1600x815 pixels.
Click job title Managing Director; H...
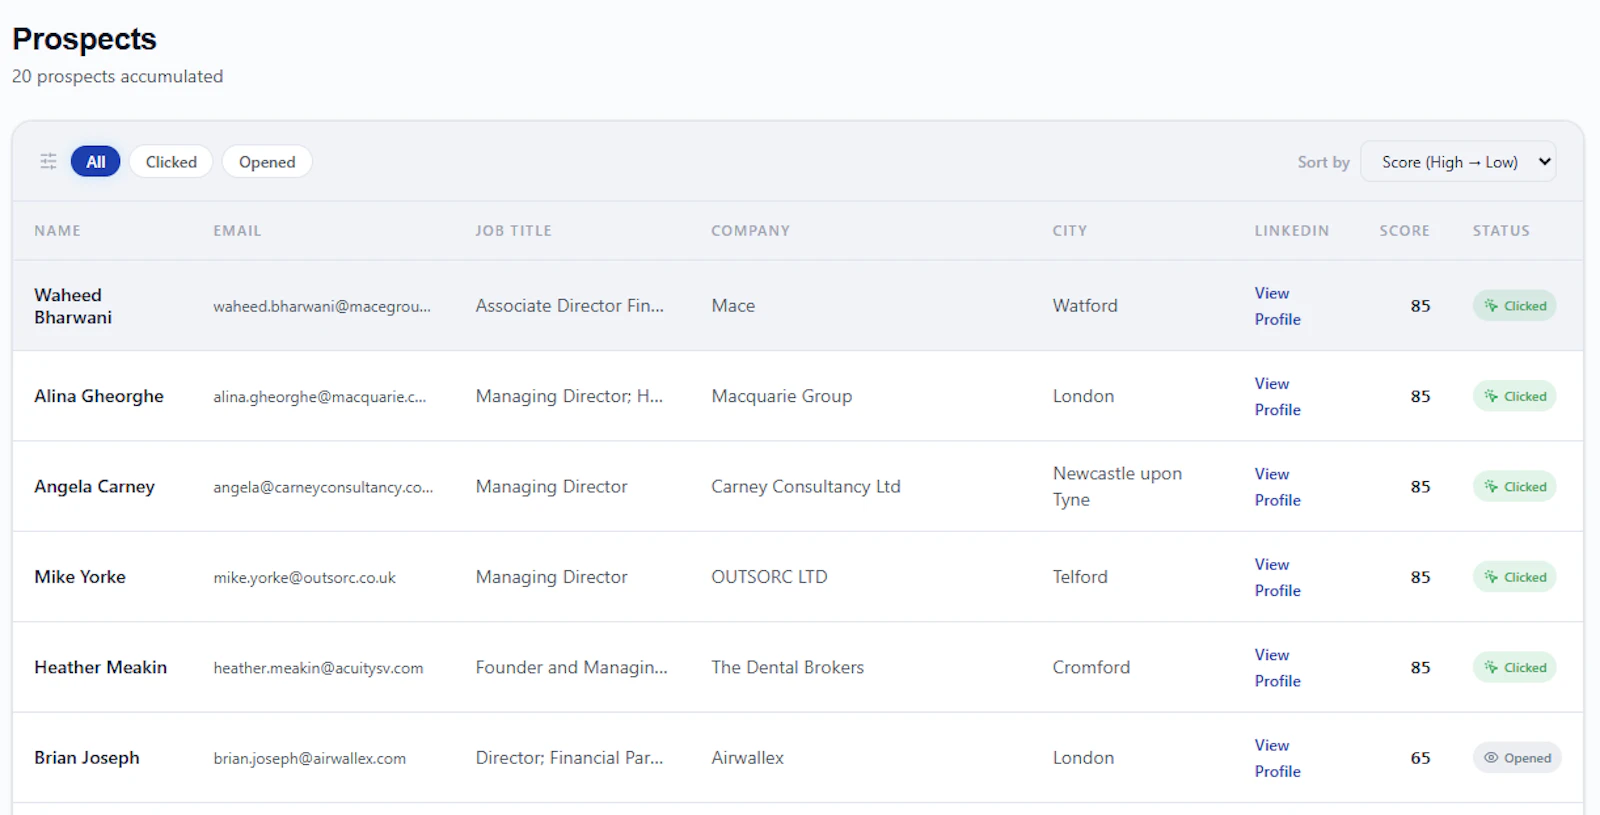click(569, 396)
